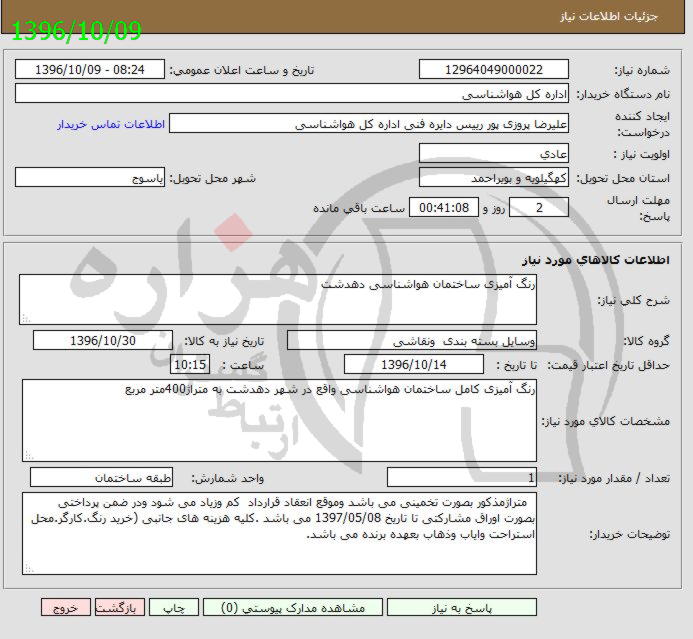Click the نام دستگاه خریدار label
Image resolution: width=693 pixels, height=639 pixels.
coord(623,94)
